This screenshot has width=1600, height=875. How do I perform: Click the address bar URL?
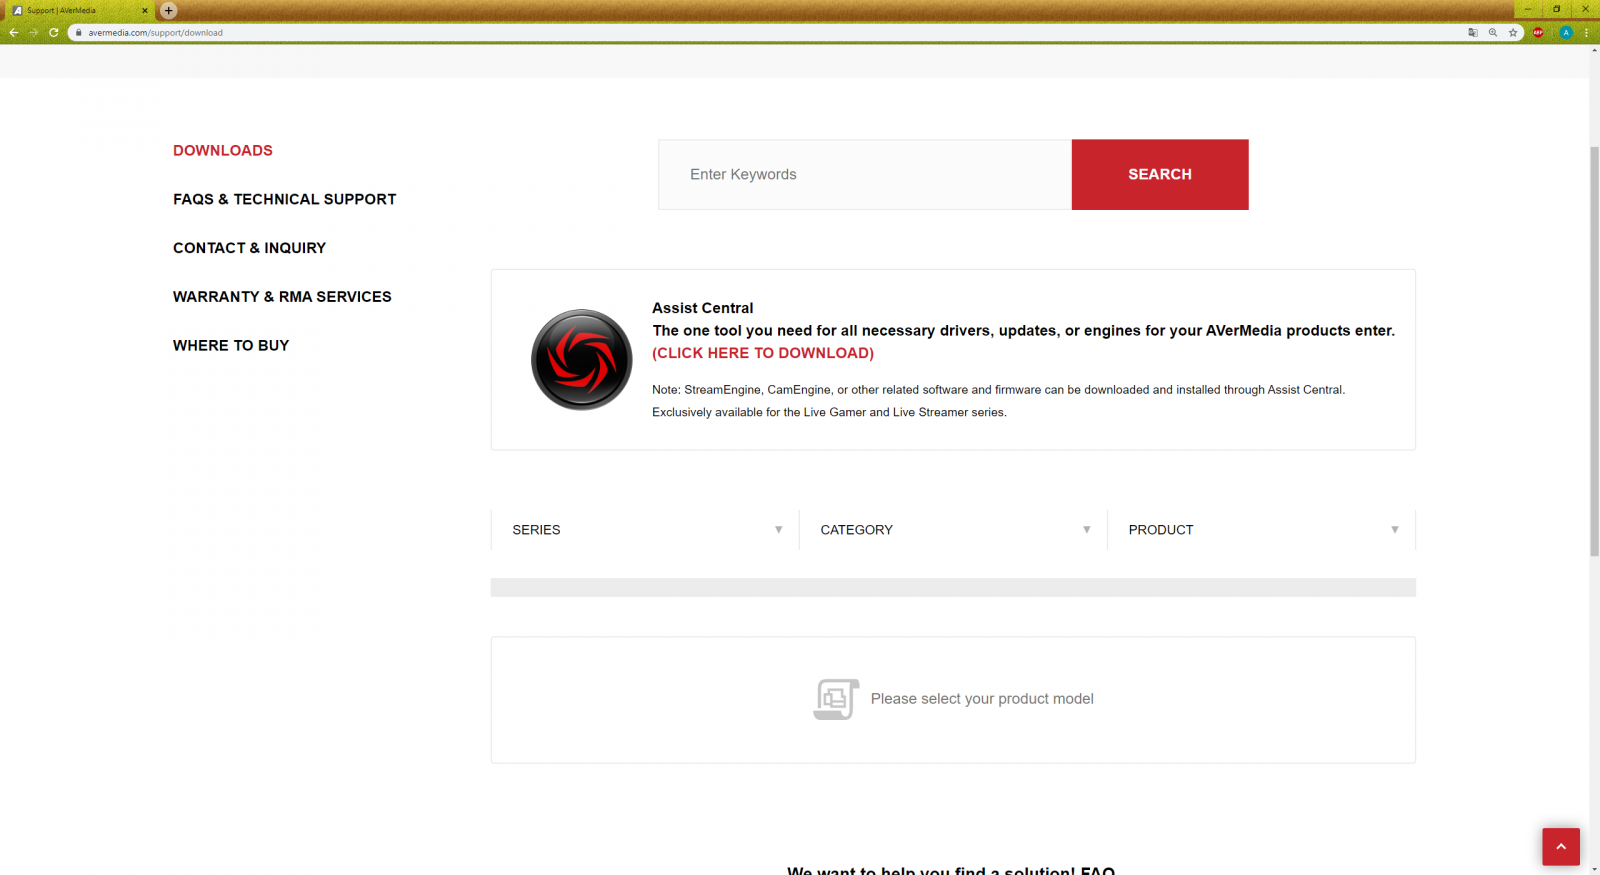(x=155, y=33)
